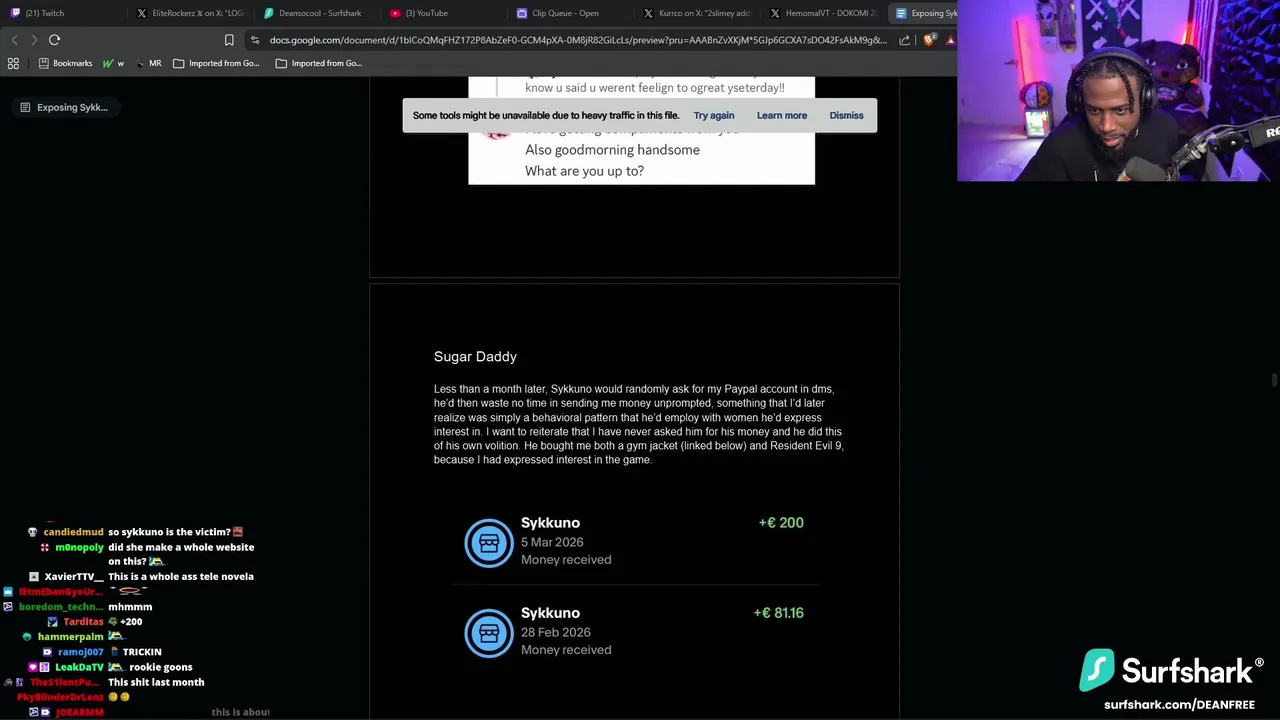Open the 'Exposing Sykk...' document outline entry
1280x720 pixels.
[64, 107]
